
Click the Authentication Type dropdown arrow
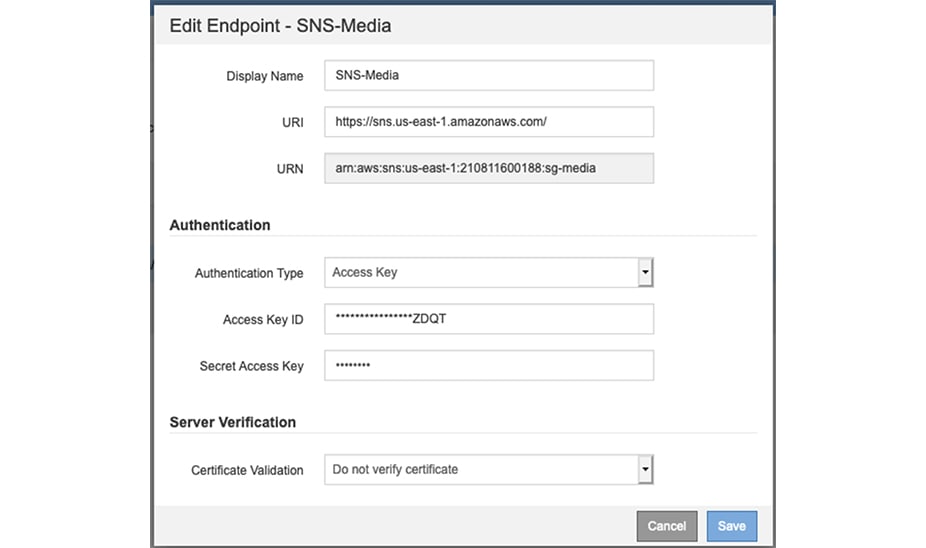pyautogui.click(x=645, y=272)
